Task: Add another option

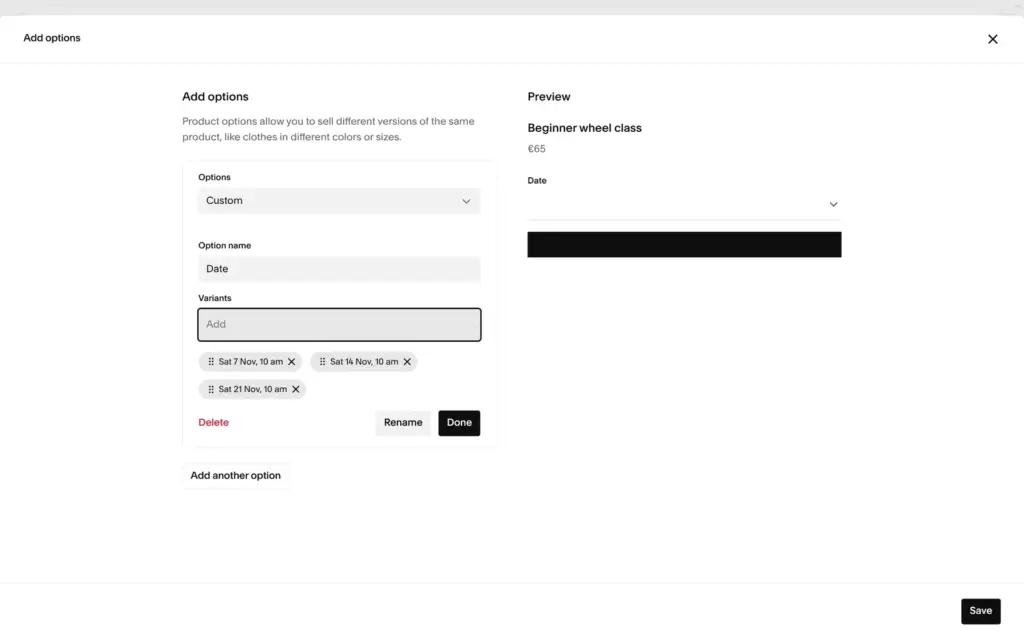Action: click(236, 475)
